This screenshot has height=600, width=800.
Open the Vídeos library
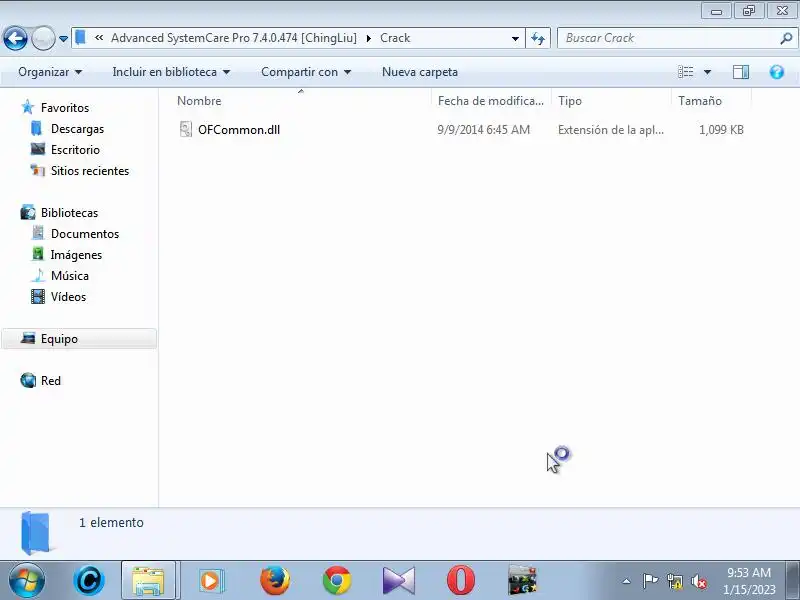coord(68,296)
